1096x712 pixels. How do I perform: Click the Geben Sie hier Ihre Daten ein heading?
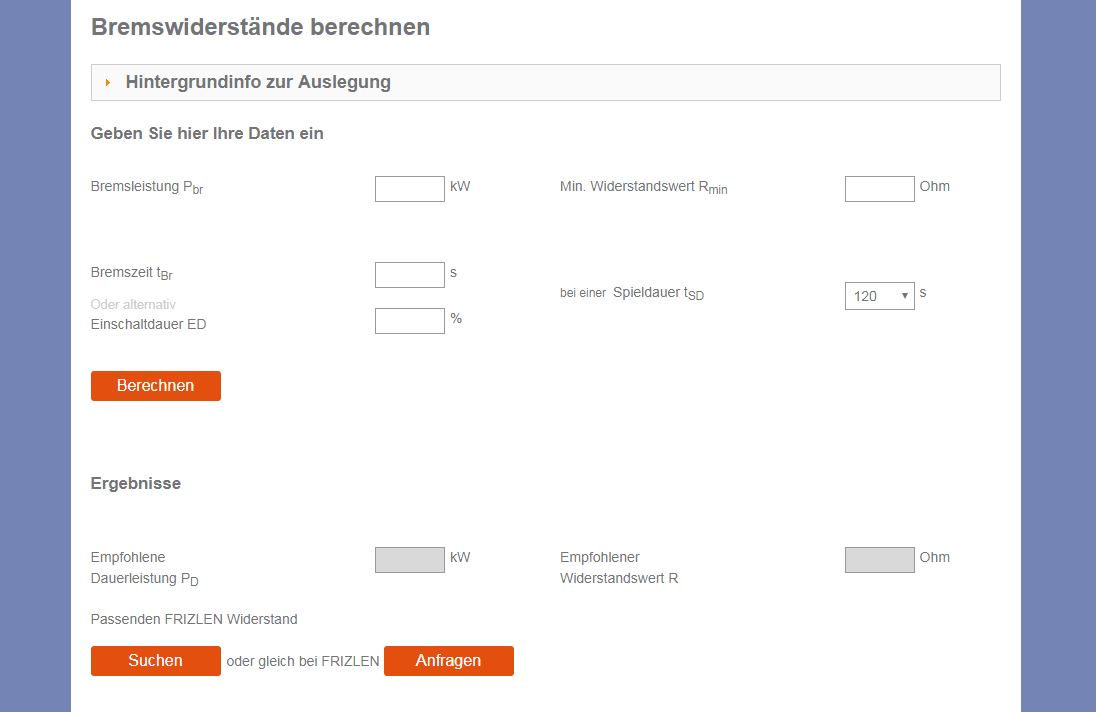pos(207,133)
